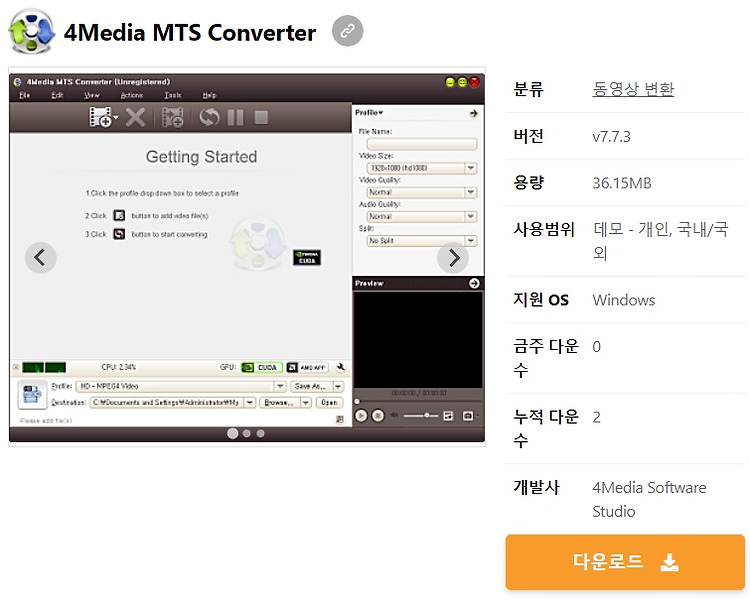Open the HD - MPEG4 Video profile dropdown
The image size is (750, 600).
click(x=280, y=386)
